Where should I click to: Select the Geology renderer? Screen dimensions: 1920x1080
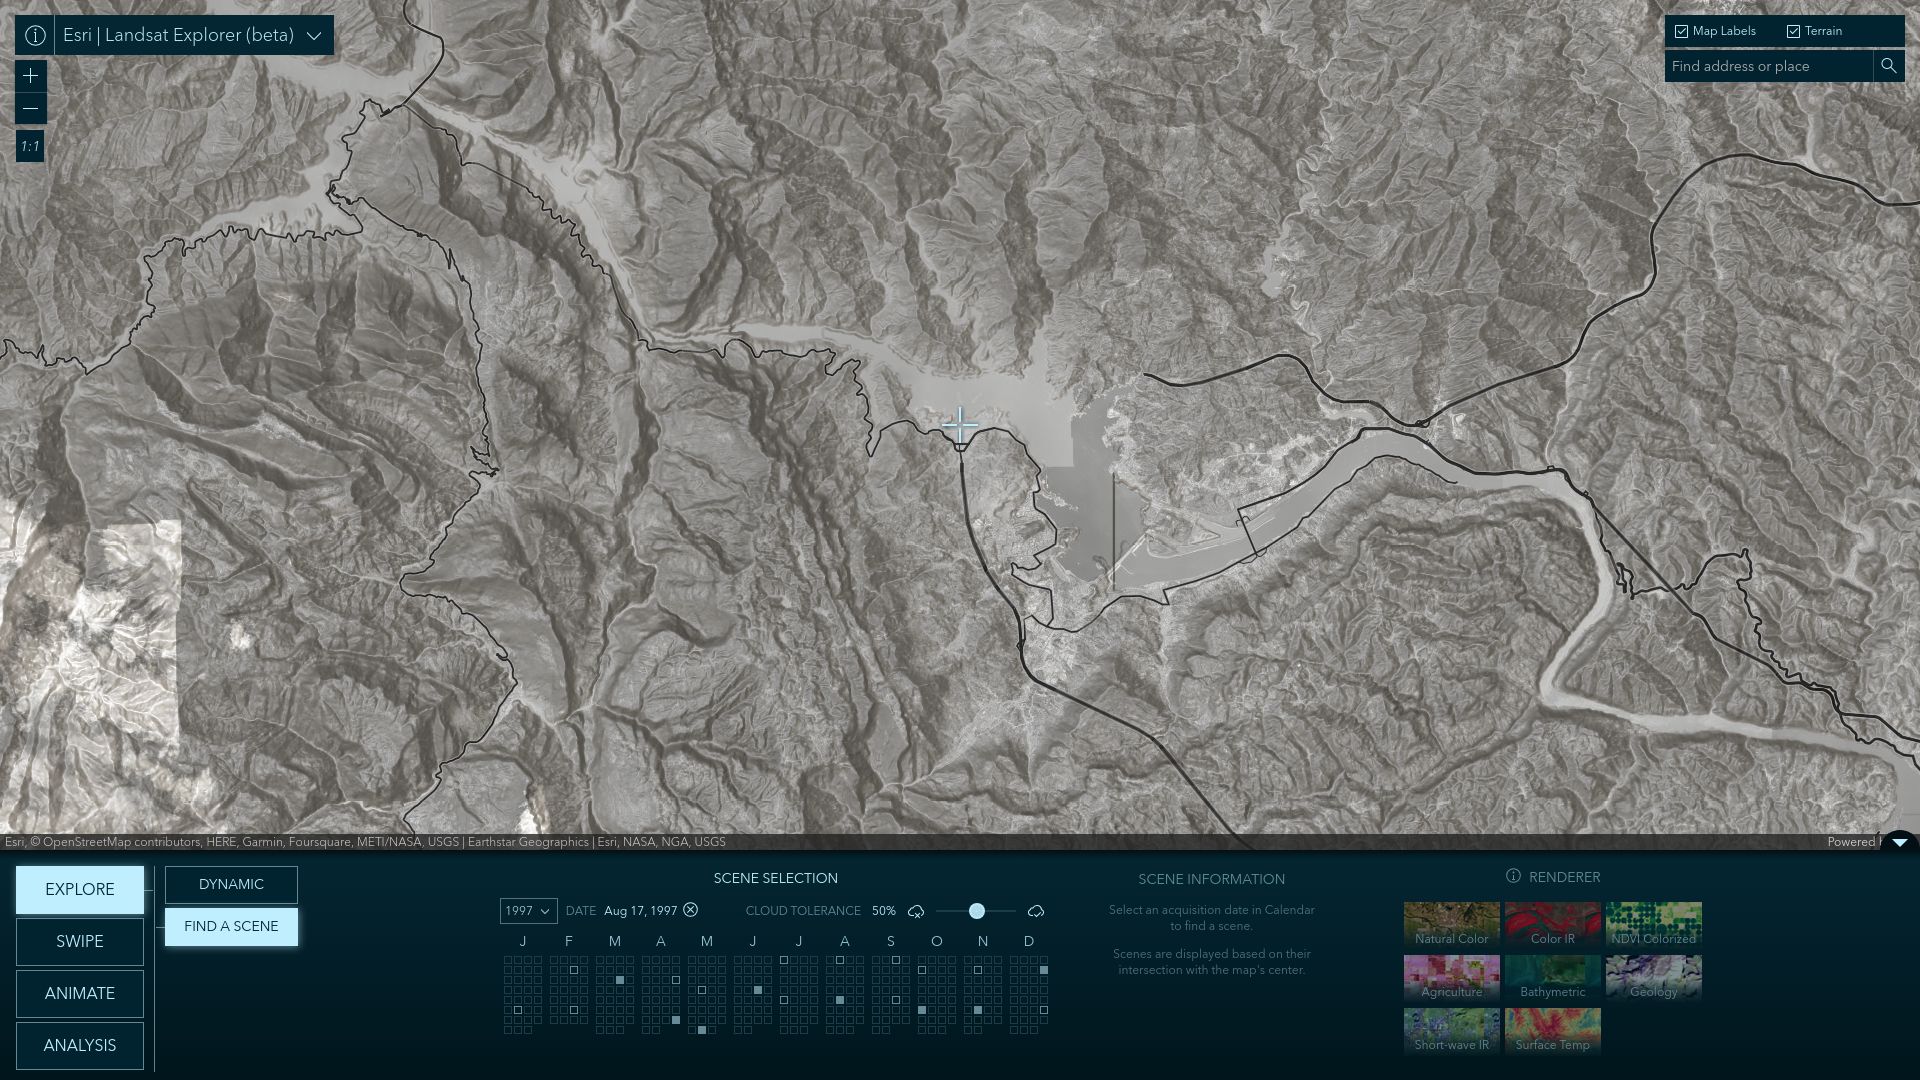point(1654,978)
